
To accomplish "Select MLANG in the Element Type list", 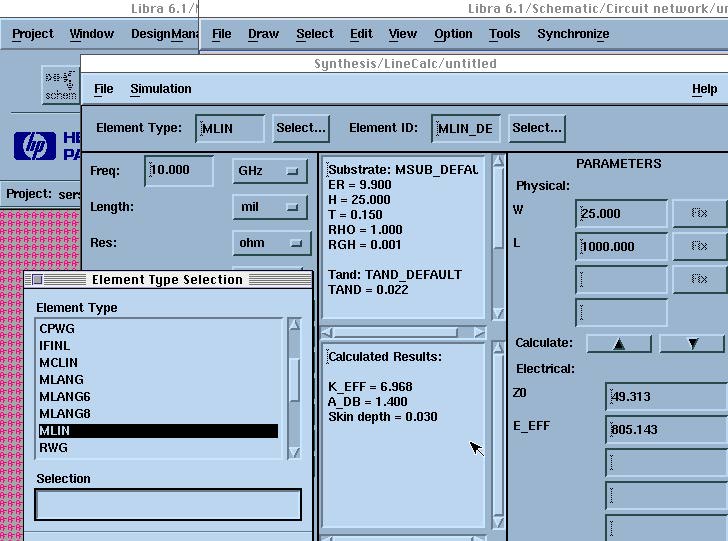I will coord(158,379).
